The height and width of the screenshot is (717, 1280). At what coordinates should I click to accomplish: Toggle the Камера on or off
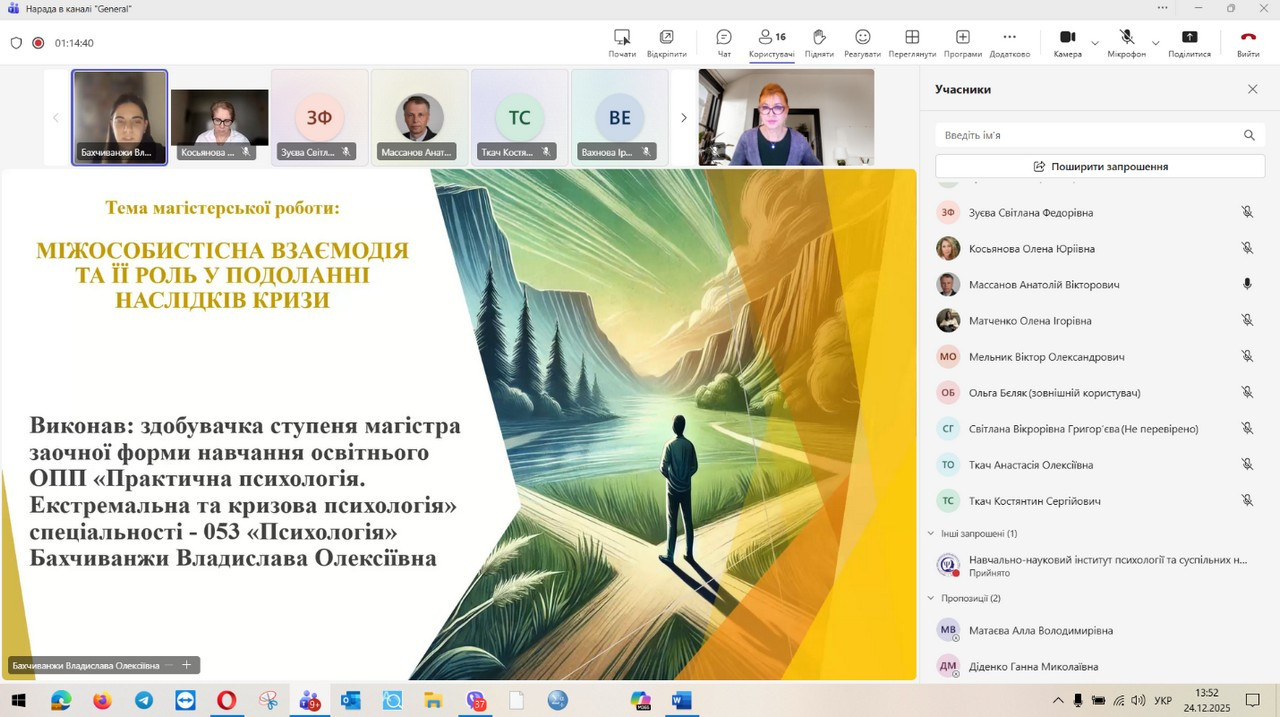(x=1067, y=43)
